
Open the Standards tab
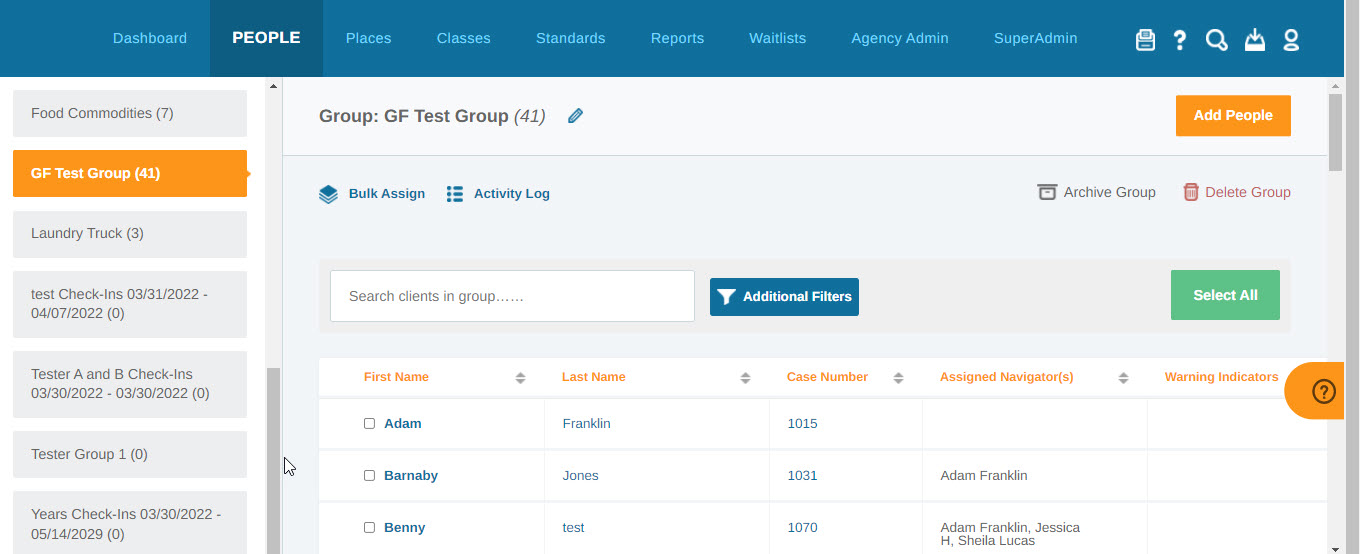click(x=570, y=38)
